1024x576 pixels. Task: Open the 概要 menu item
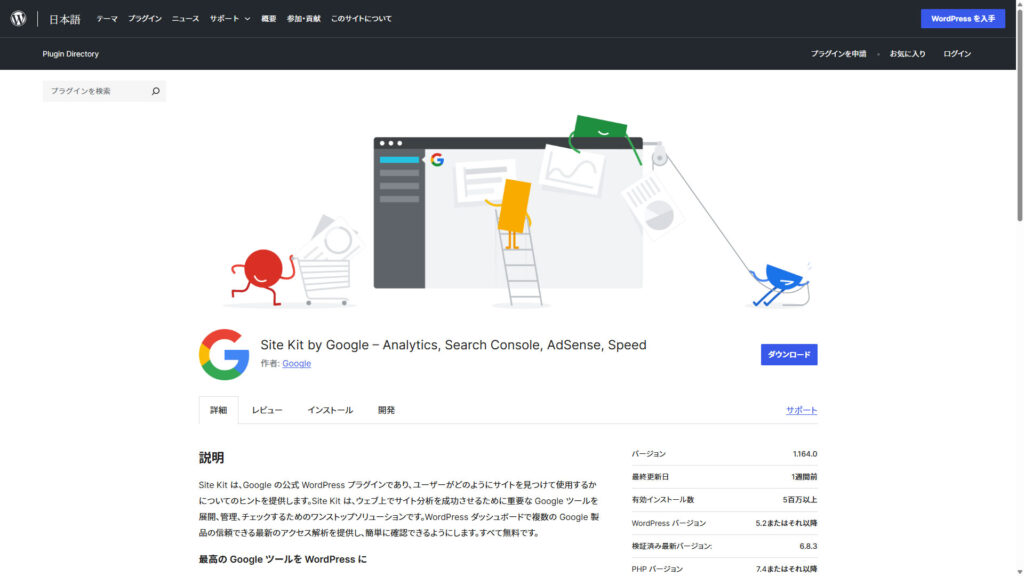(x=269, y=19)
